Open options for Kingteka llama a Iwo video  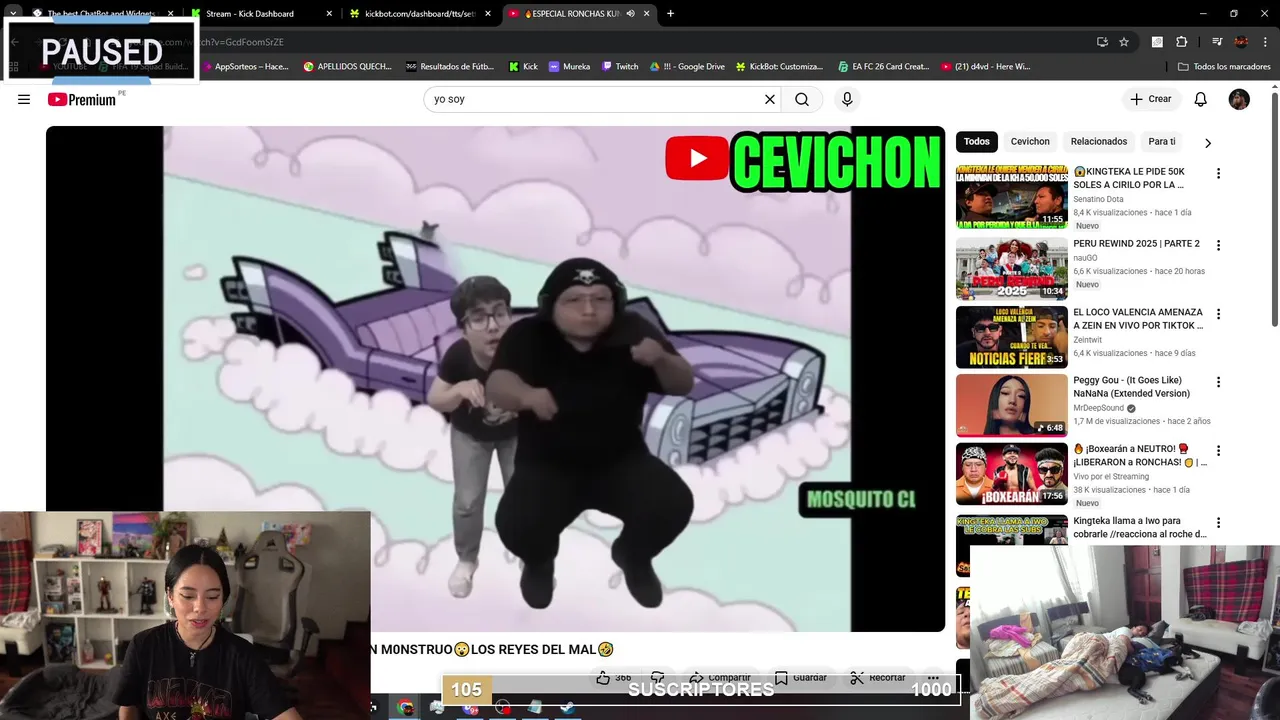(x=1218, y=523)
